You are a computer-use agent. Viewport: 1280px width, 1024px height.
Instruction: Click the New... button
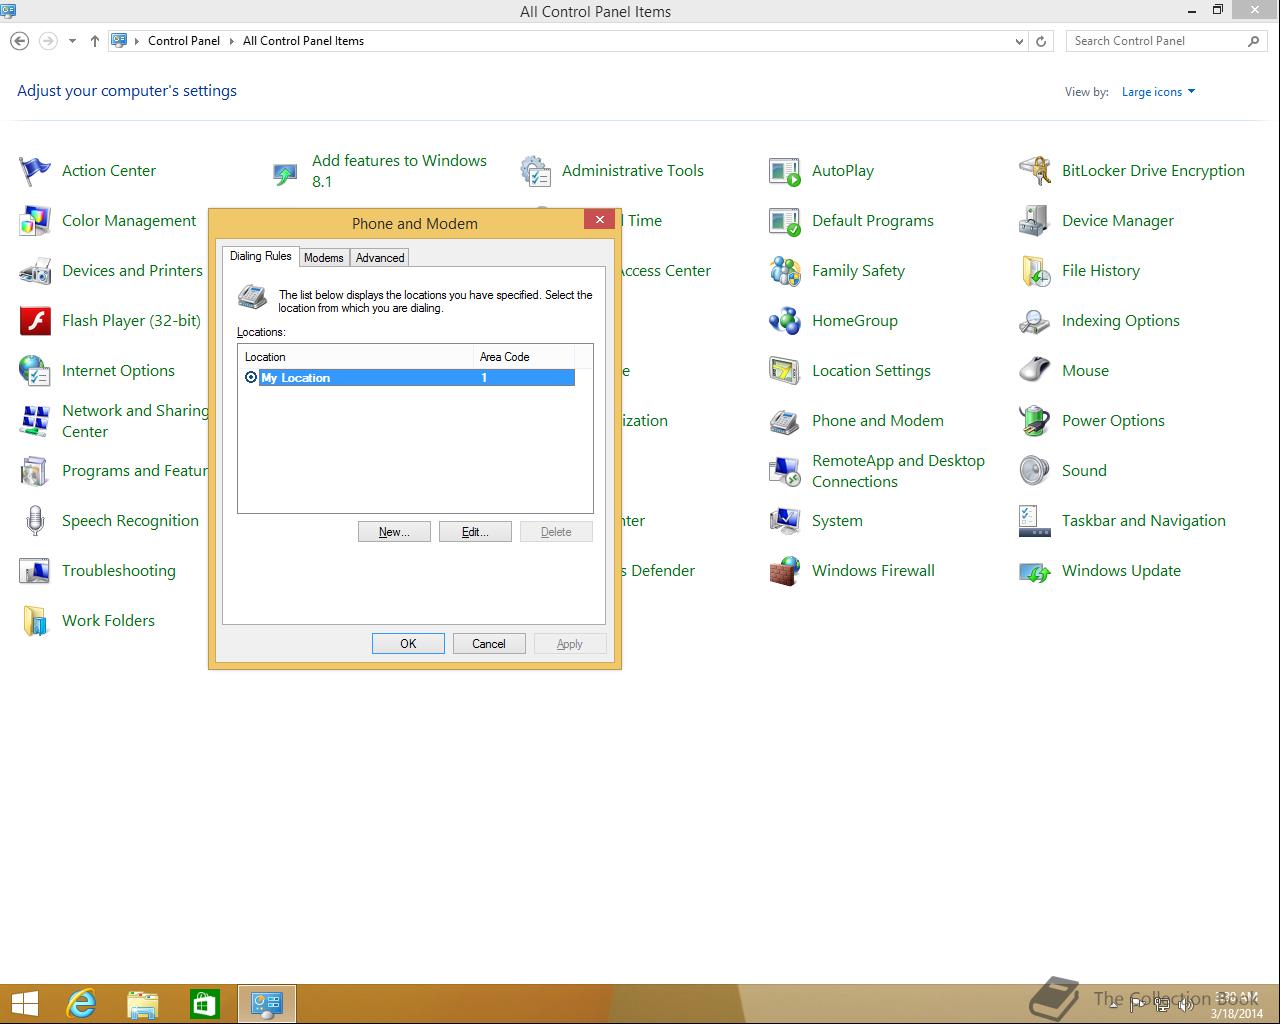coord(394,532)
